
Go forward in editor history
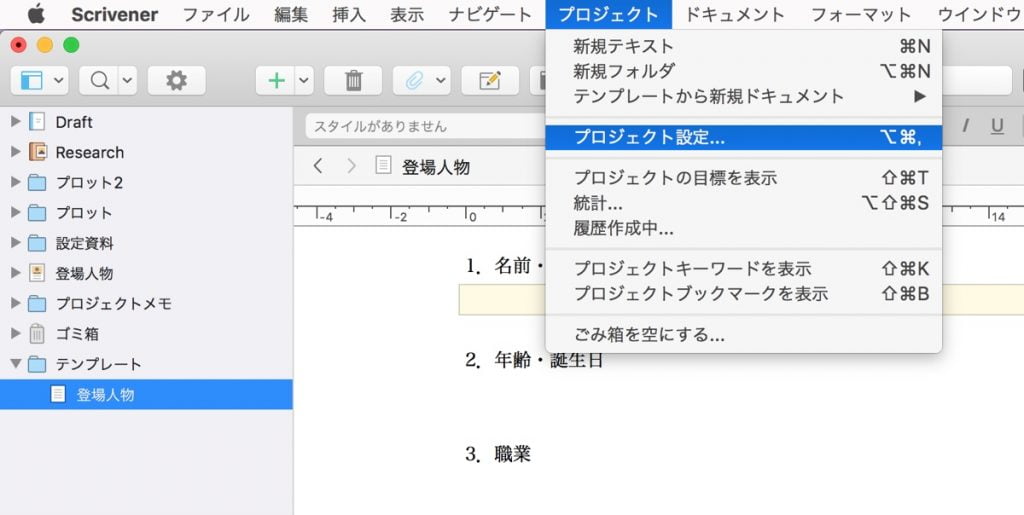(x=351, y=166)
